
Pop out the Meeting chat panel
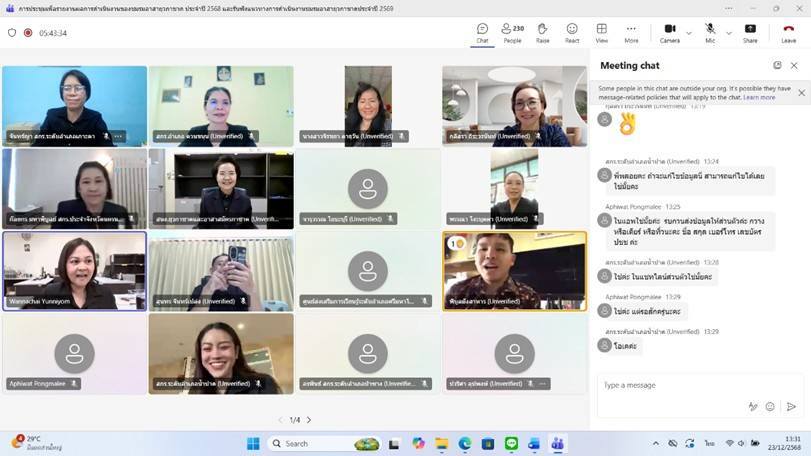(x=777, y=65)
